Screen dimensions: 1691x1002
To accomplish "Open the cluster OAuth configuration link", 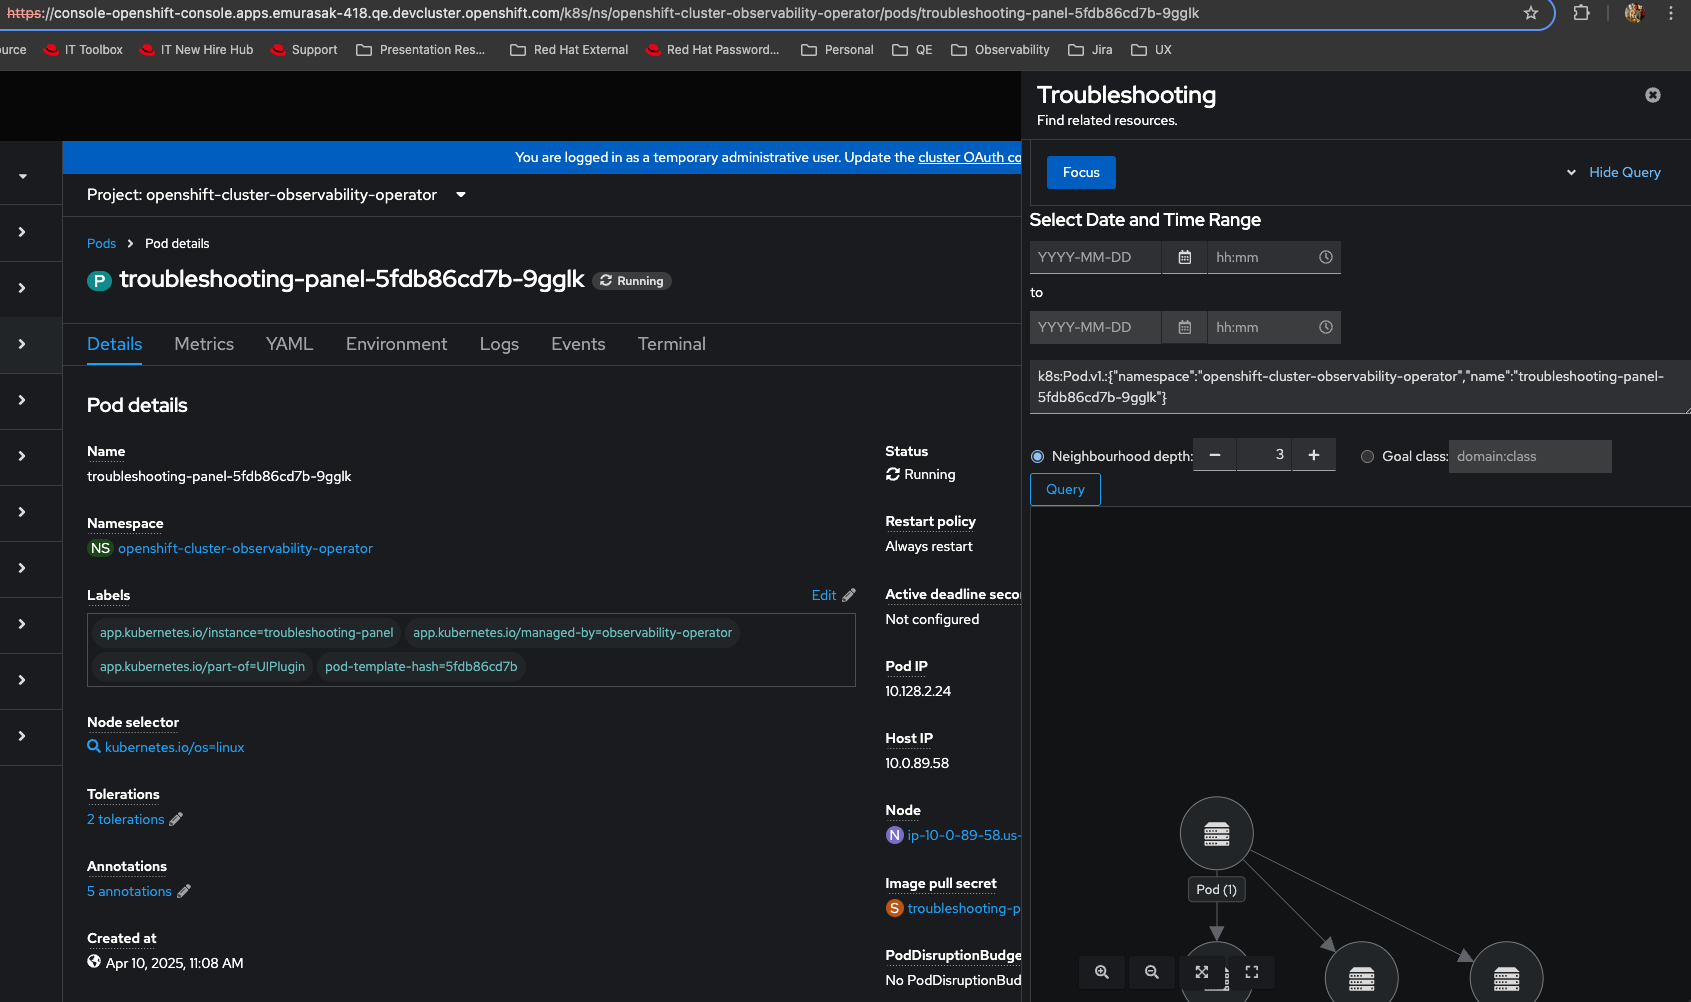I will (x=970, y=157).
